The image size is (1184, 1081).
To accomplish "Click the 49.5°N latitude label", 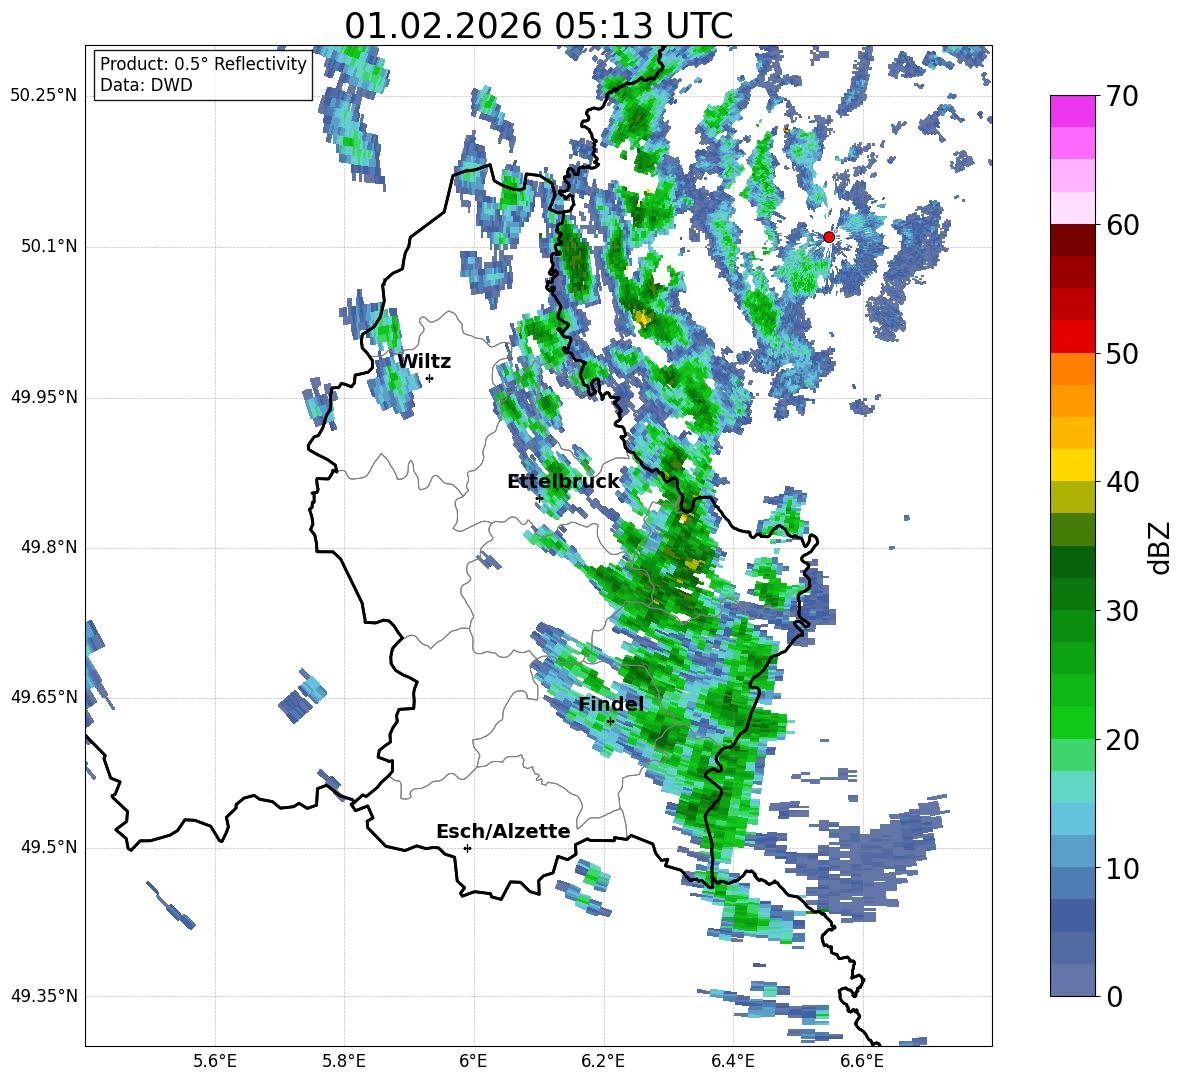I will coord(49,847).
